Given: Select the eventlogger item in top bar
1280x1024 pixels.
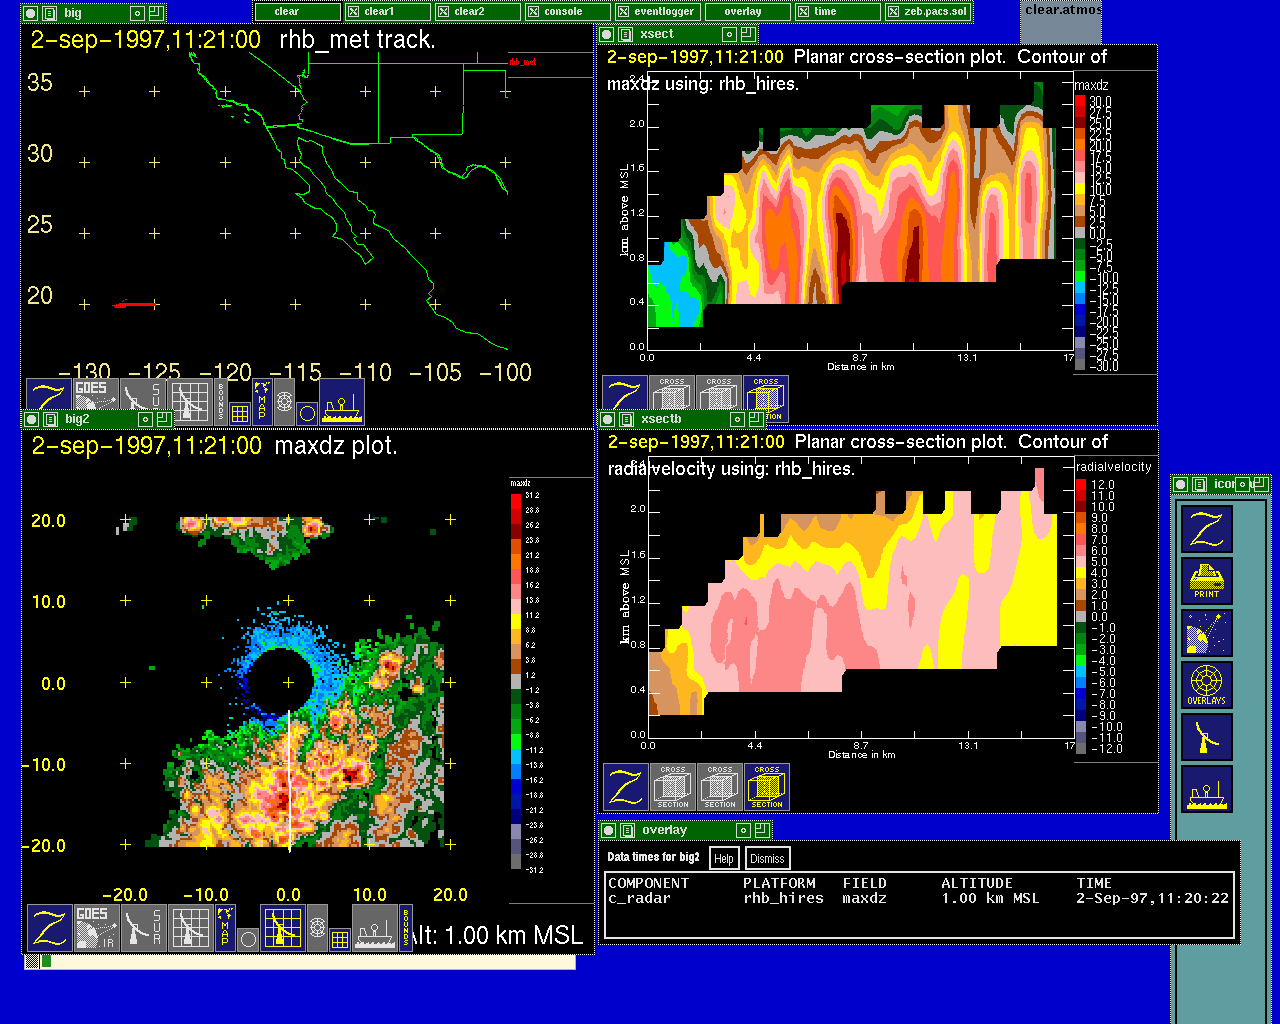Looking at the screenshot, I should pos(656,12).
